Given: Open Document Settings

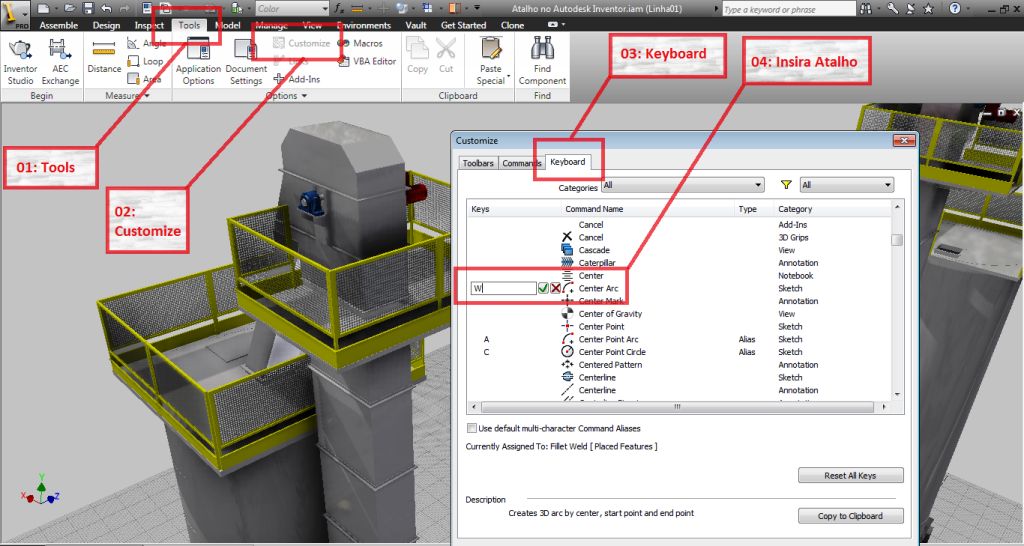Looking at the screenshot, I should pos(245,61).
